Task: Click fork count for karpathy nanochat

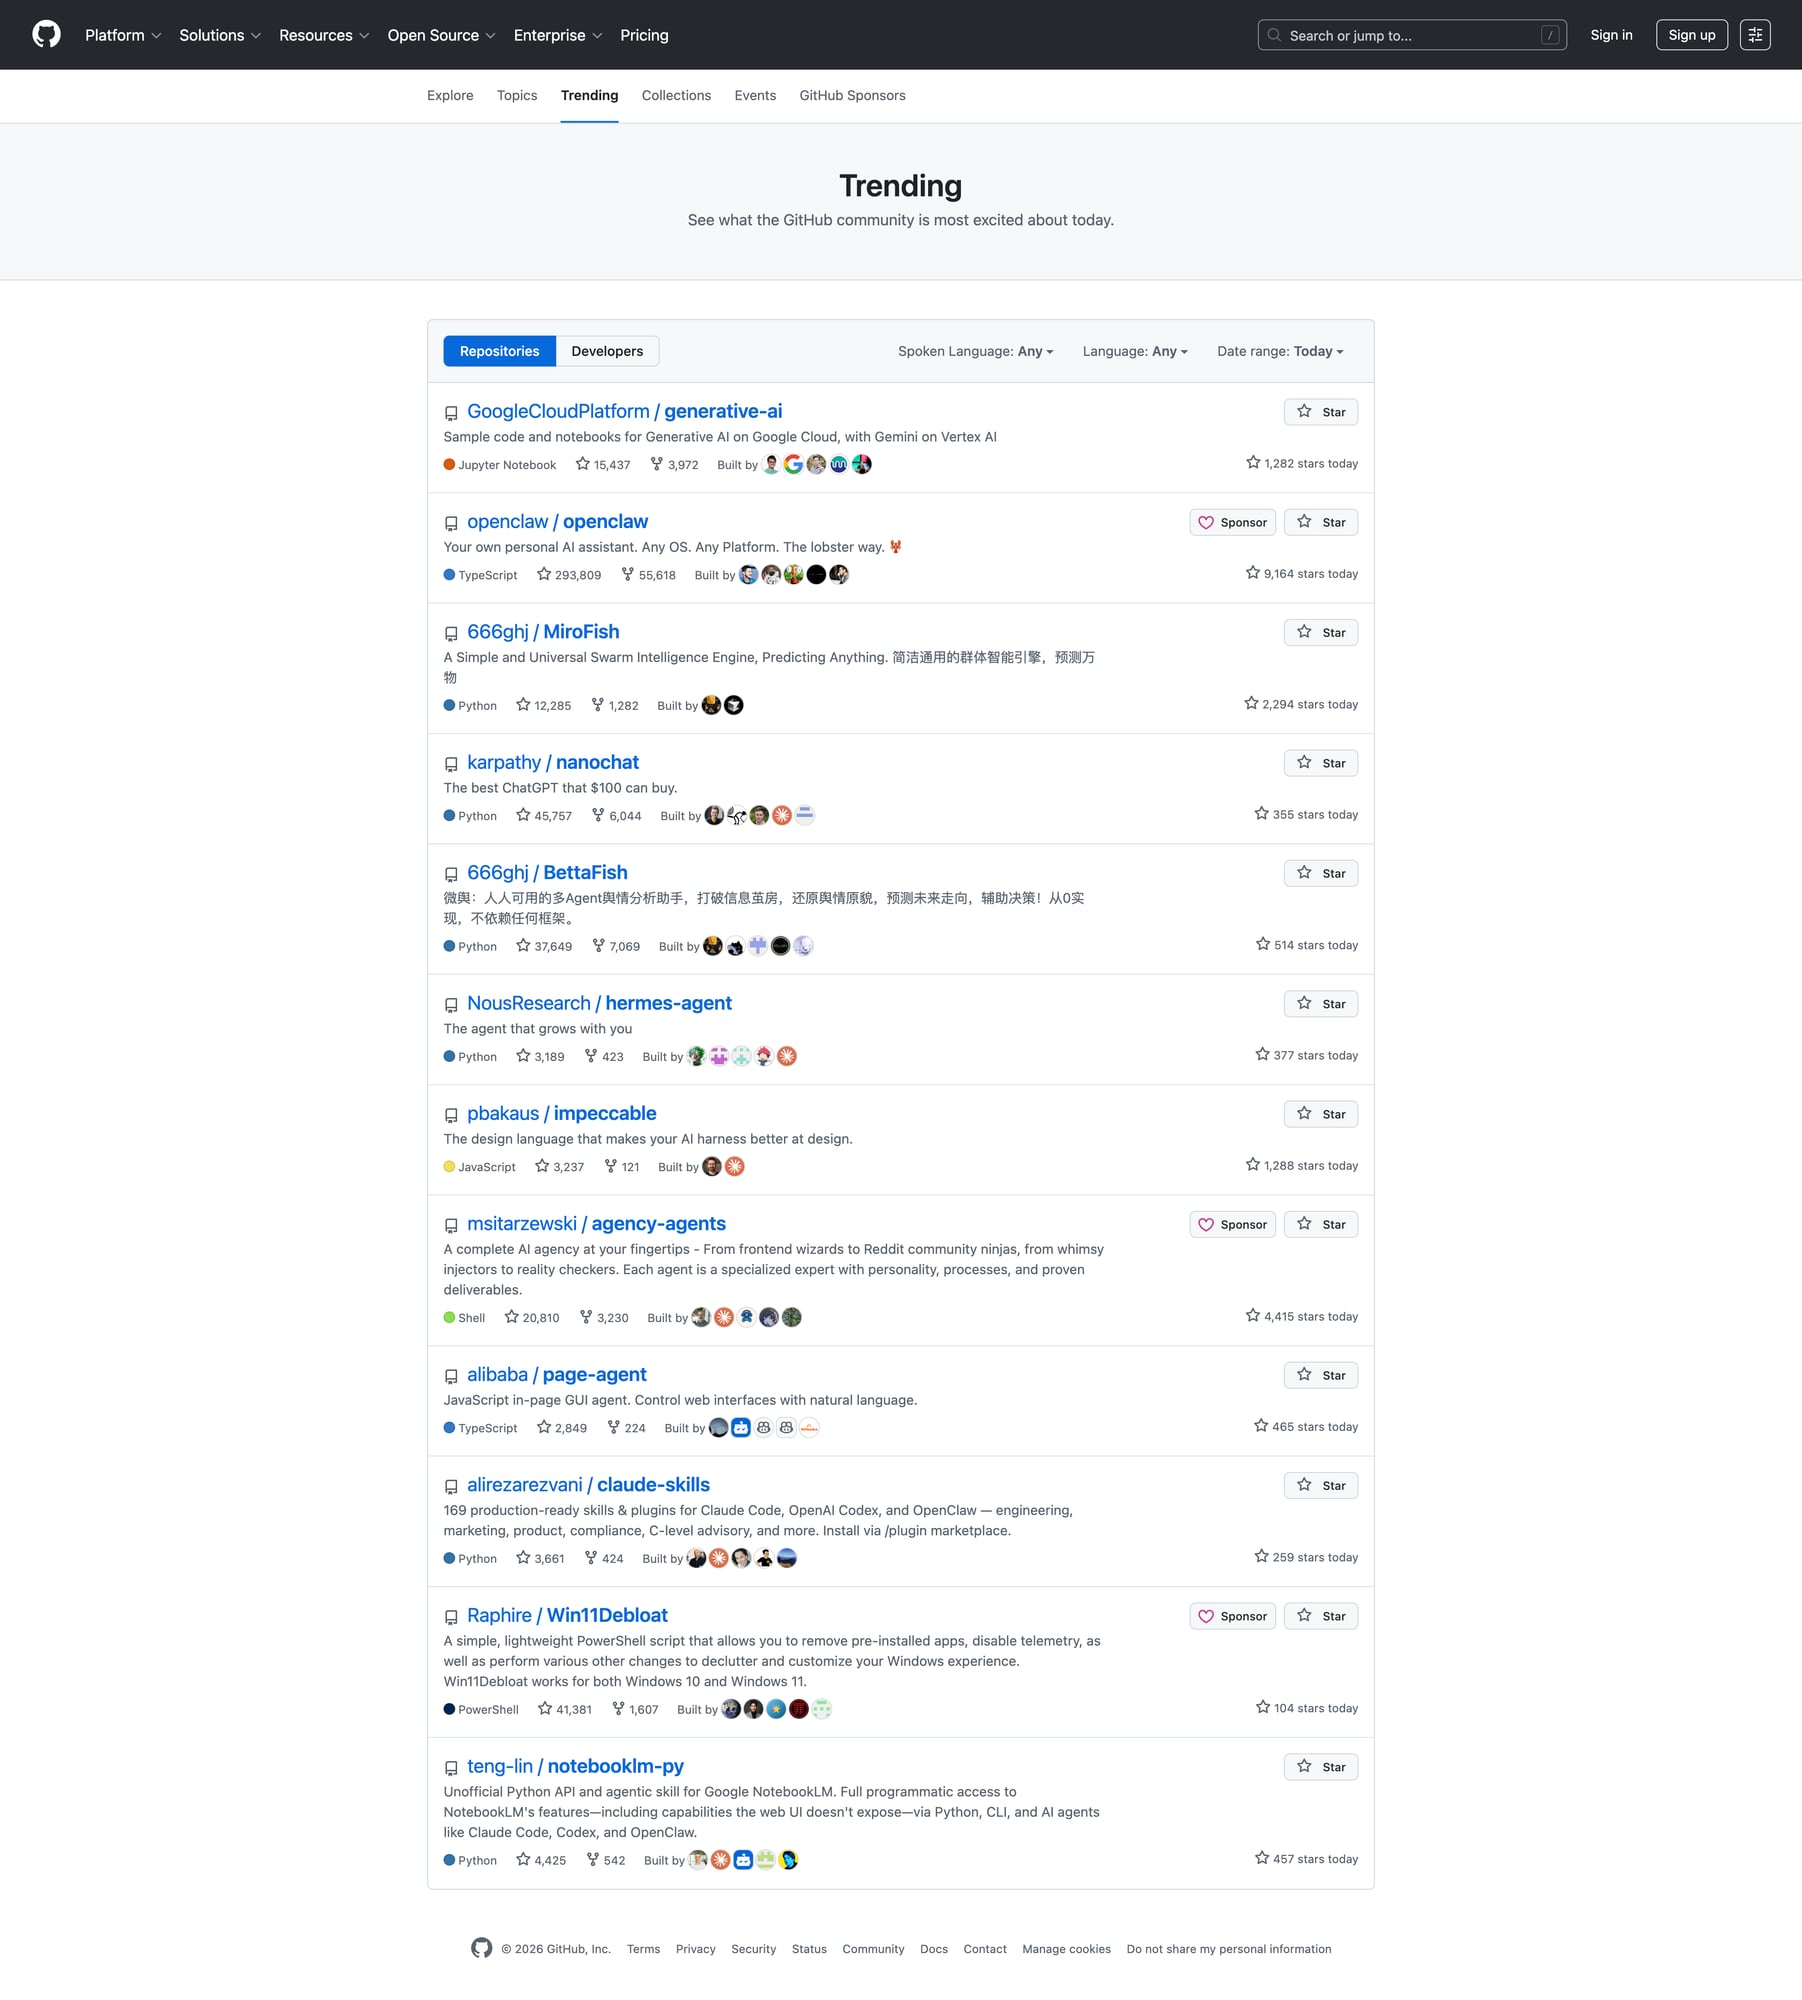Action: coord(616,816)
